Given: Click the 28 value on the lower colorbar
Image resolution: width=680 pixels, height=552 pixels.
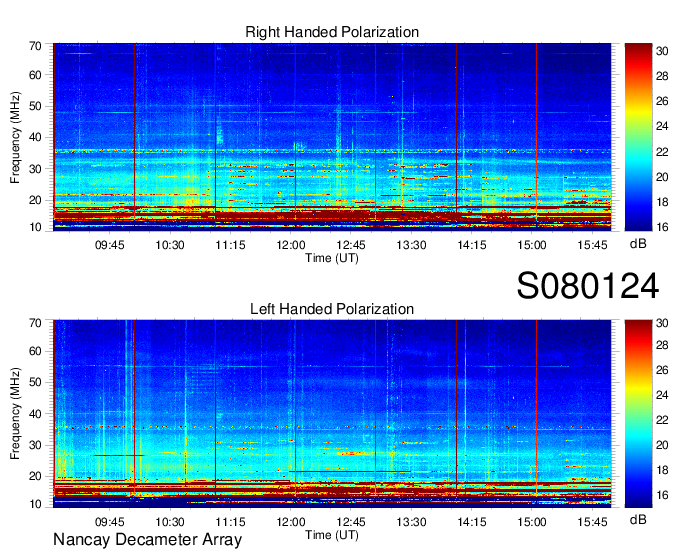Looking at the screenshot, I should (662, 345).
